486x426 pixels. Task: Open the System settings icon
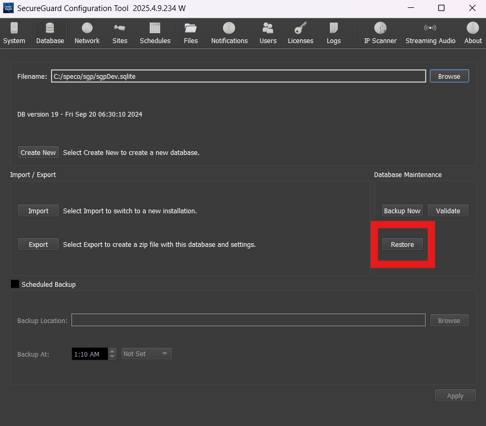(x=14, y=28)
